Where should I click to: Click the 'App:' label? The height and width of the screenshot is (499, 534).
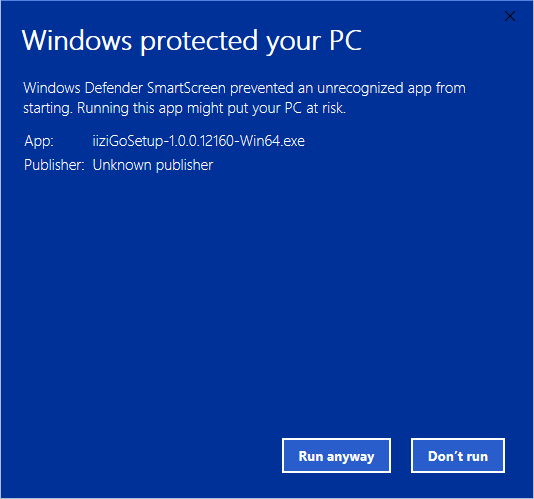coord(39,141)
